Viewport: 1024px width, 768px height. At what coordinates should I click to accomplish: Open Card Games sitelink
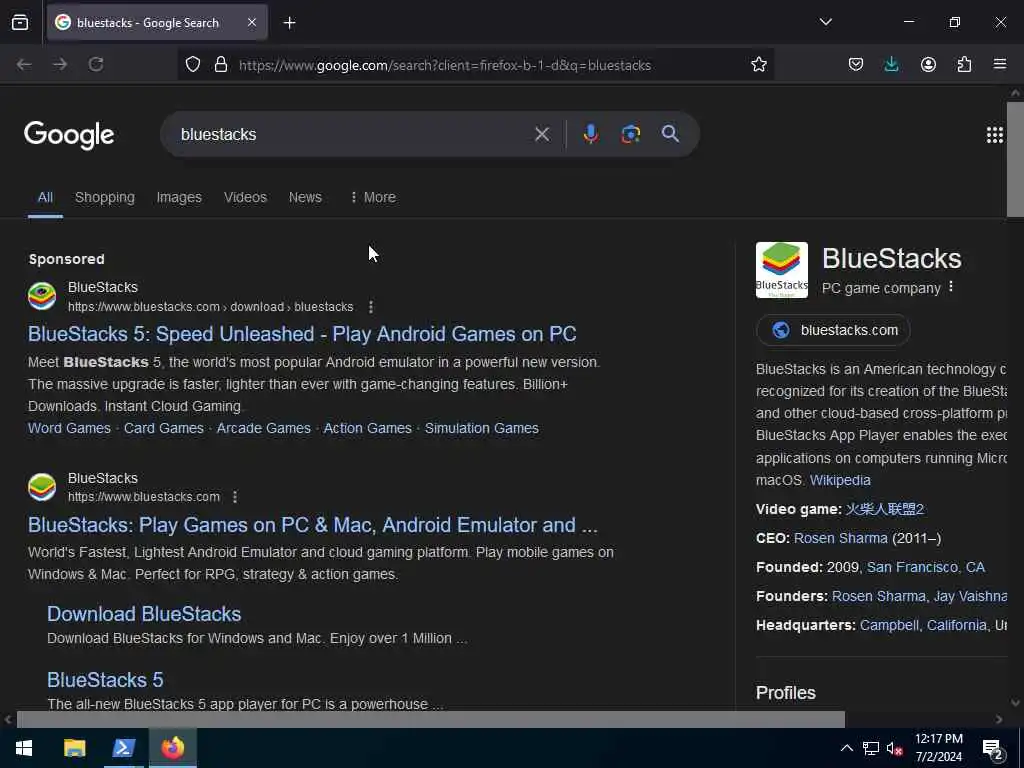164,428
